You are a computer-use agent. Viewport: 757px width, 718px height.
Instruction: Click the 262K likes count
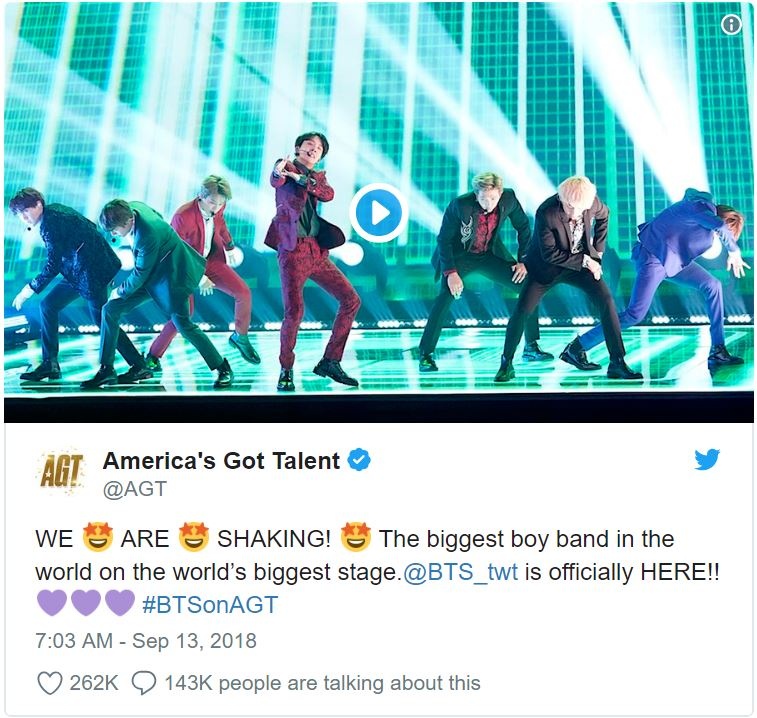coord(94,683)
